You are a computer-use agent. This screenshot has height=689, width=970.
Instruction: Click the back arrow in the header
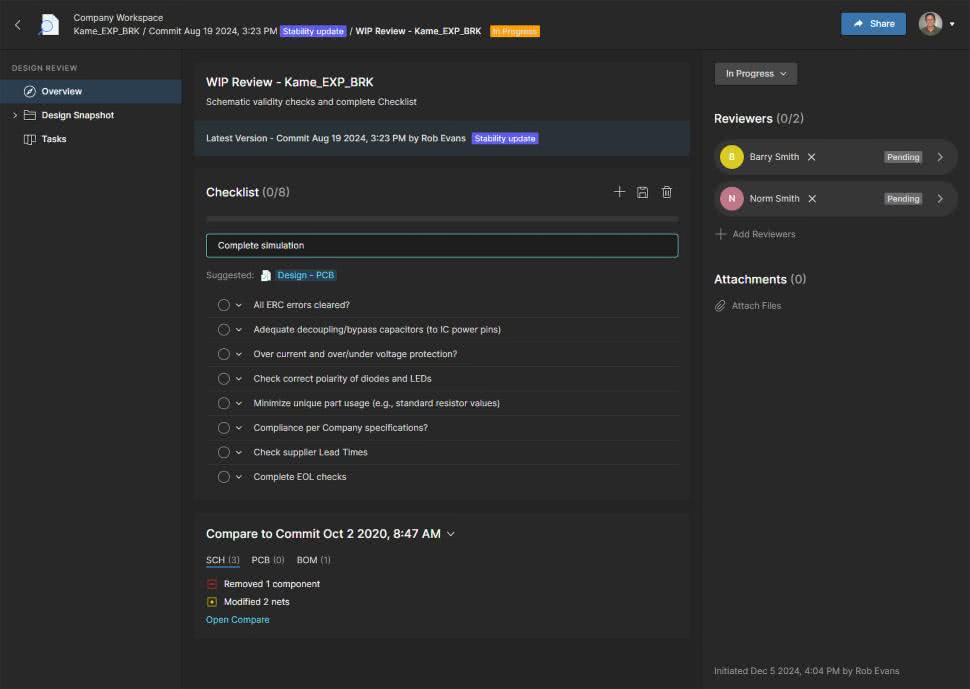click(x=17, y=25)
